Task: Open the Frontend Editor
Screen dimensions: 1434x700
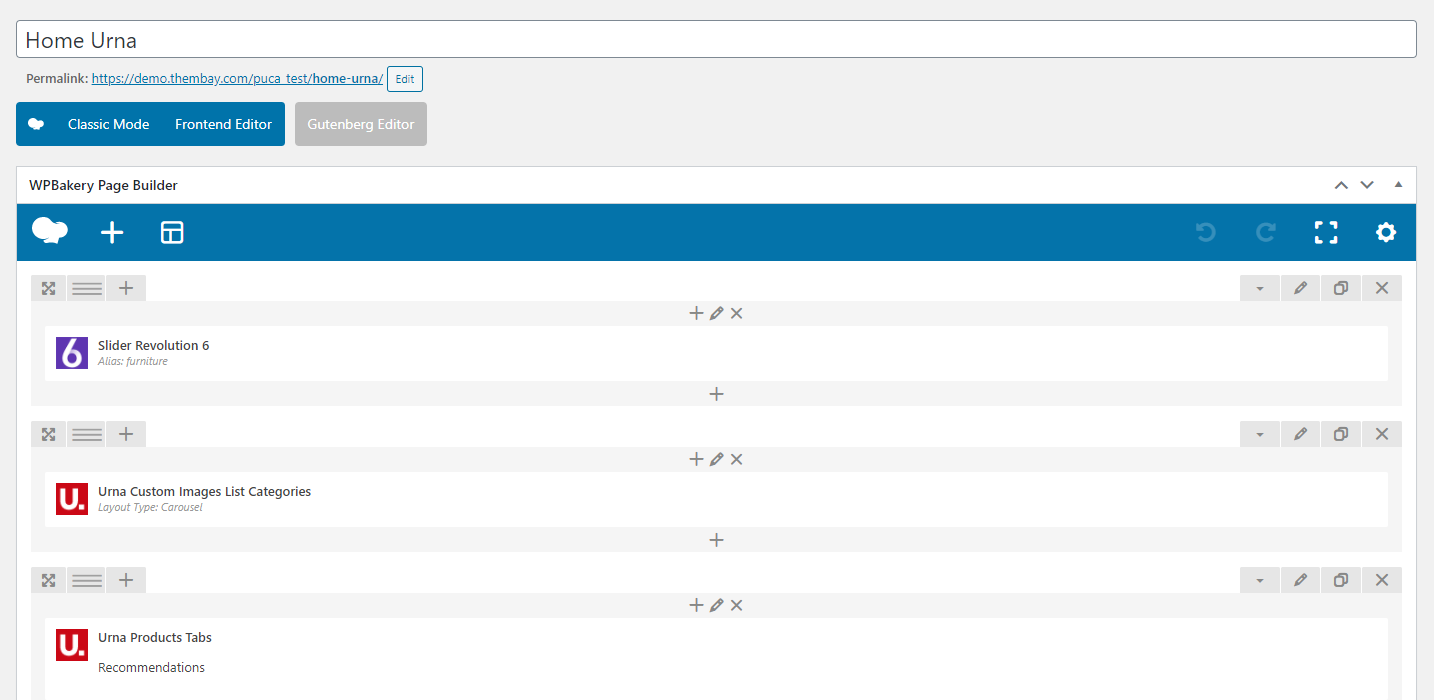Action: tap(223, 124)
